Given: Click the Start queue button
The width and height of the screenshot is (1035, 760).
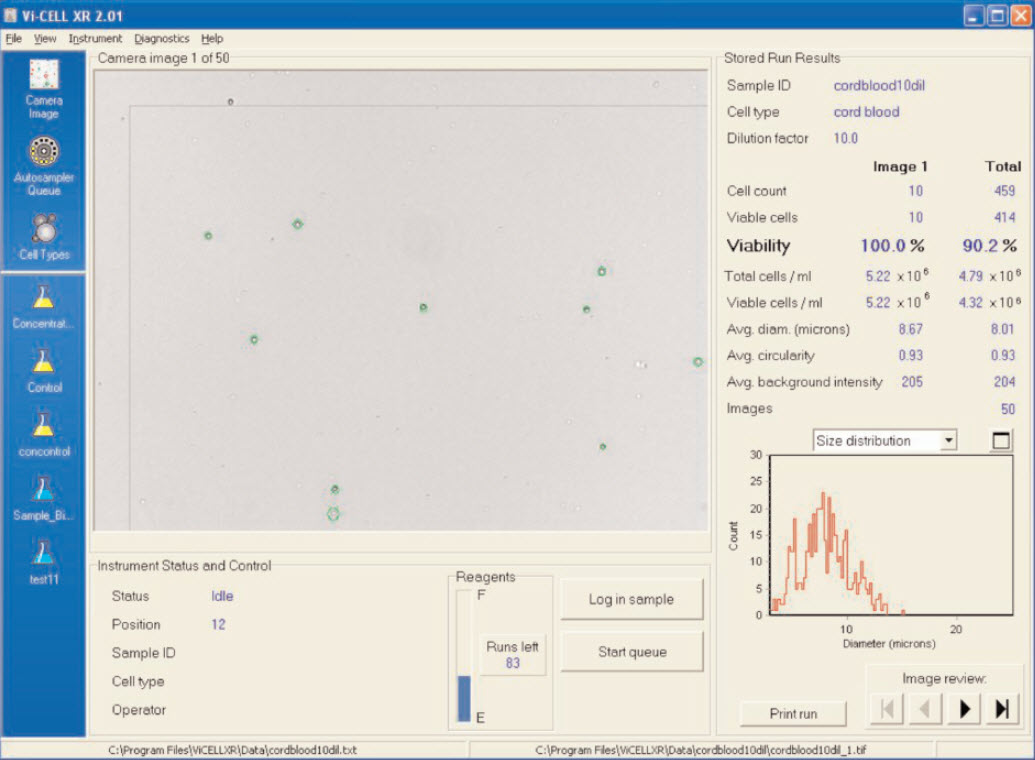Looking at the screenshot, I should [631, 652].
